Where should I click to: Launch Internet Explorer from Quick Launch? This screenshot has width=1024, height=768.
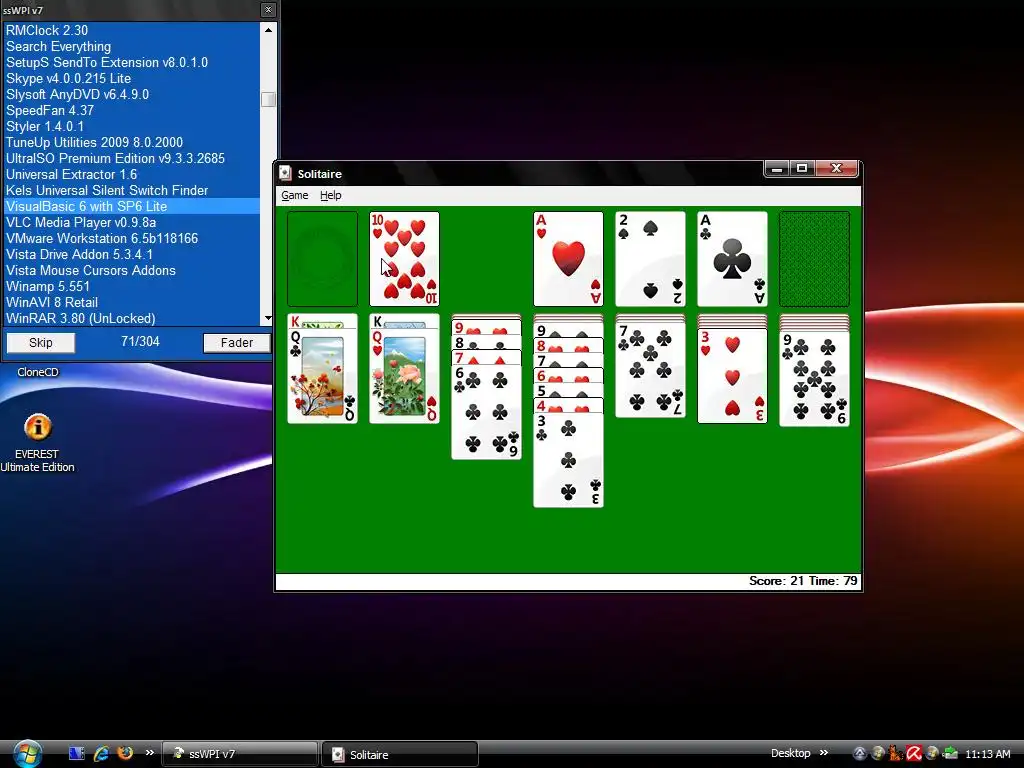pos(101,754)
